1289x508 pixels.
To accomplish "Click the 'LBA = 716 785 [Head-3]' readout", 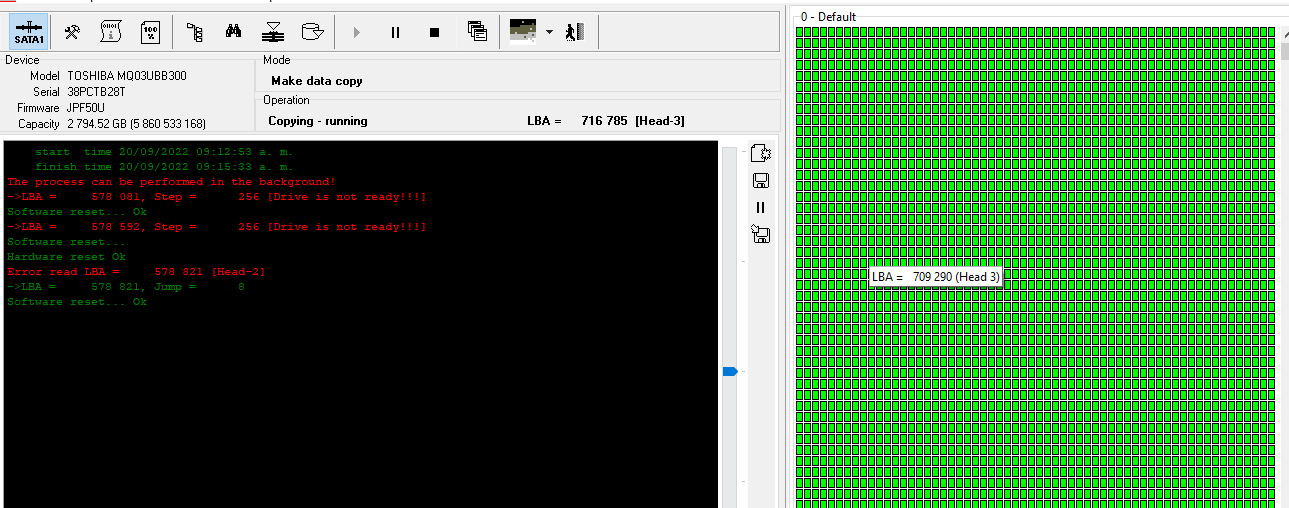I will point(606,121).
